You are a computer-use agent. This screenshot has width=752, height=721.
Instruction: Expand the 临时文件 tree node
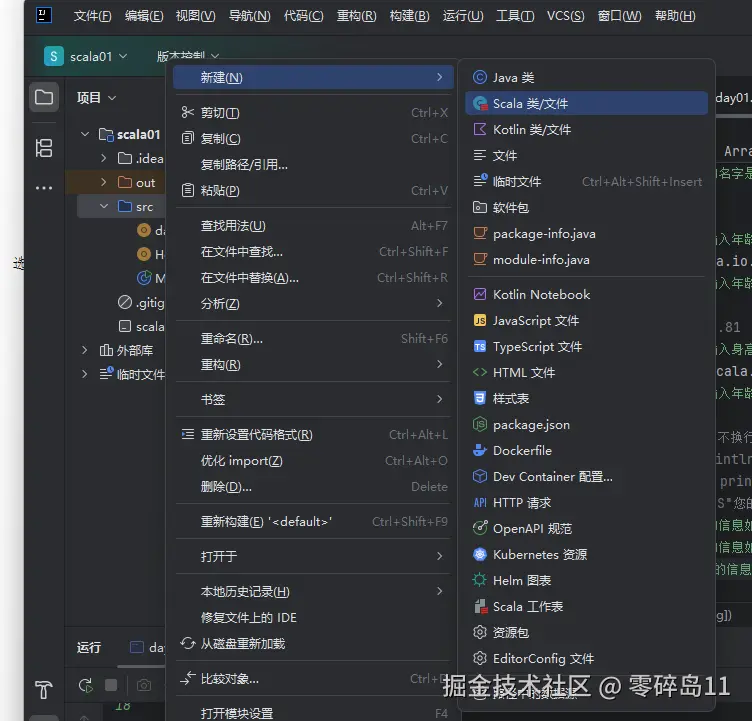click(85, 374)
